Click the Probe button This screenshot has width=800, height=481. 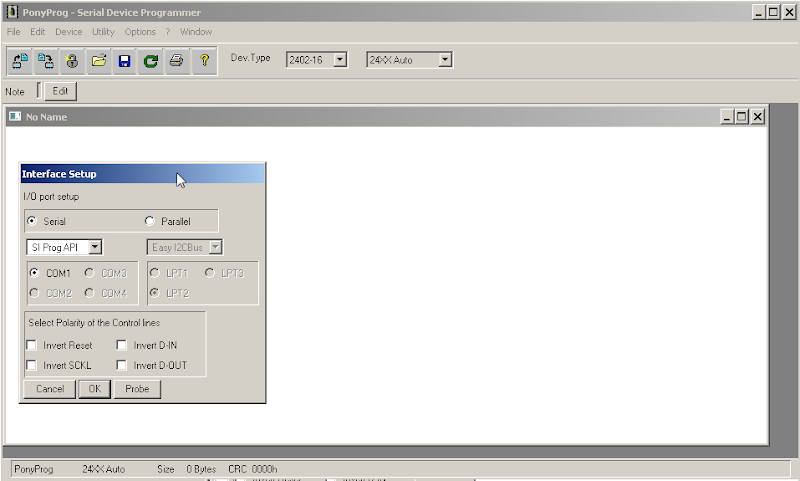pos(137,389)
